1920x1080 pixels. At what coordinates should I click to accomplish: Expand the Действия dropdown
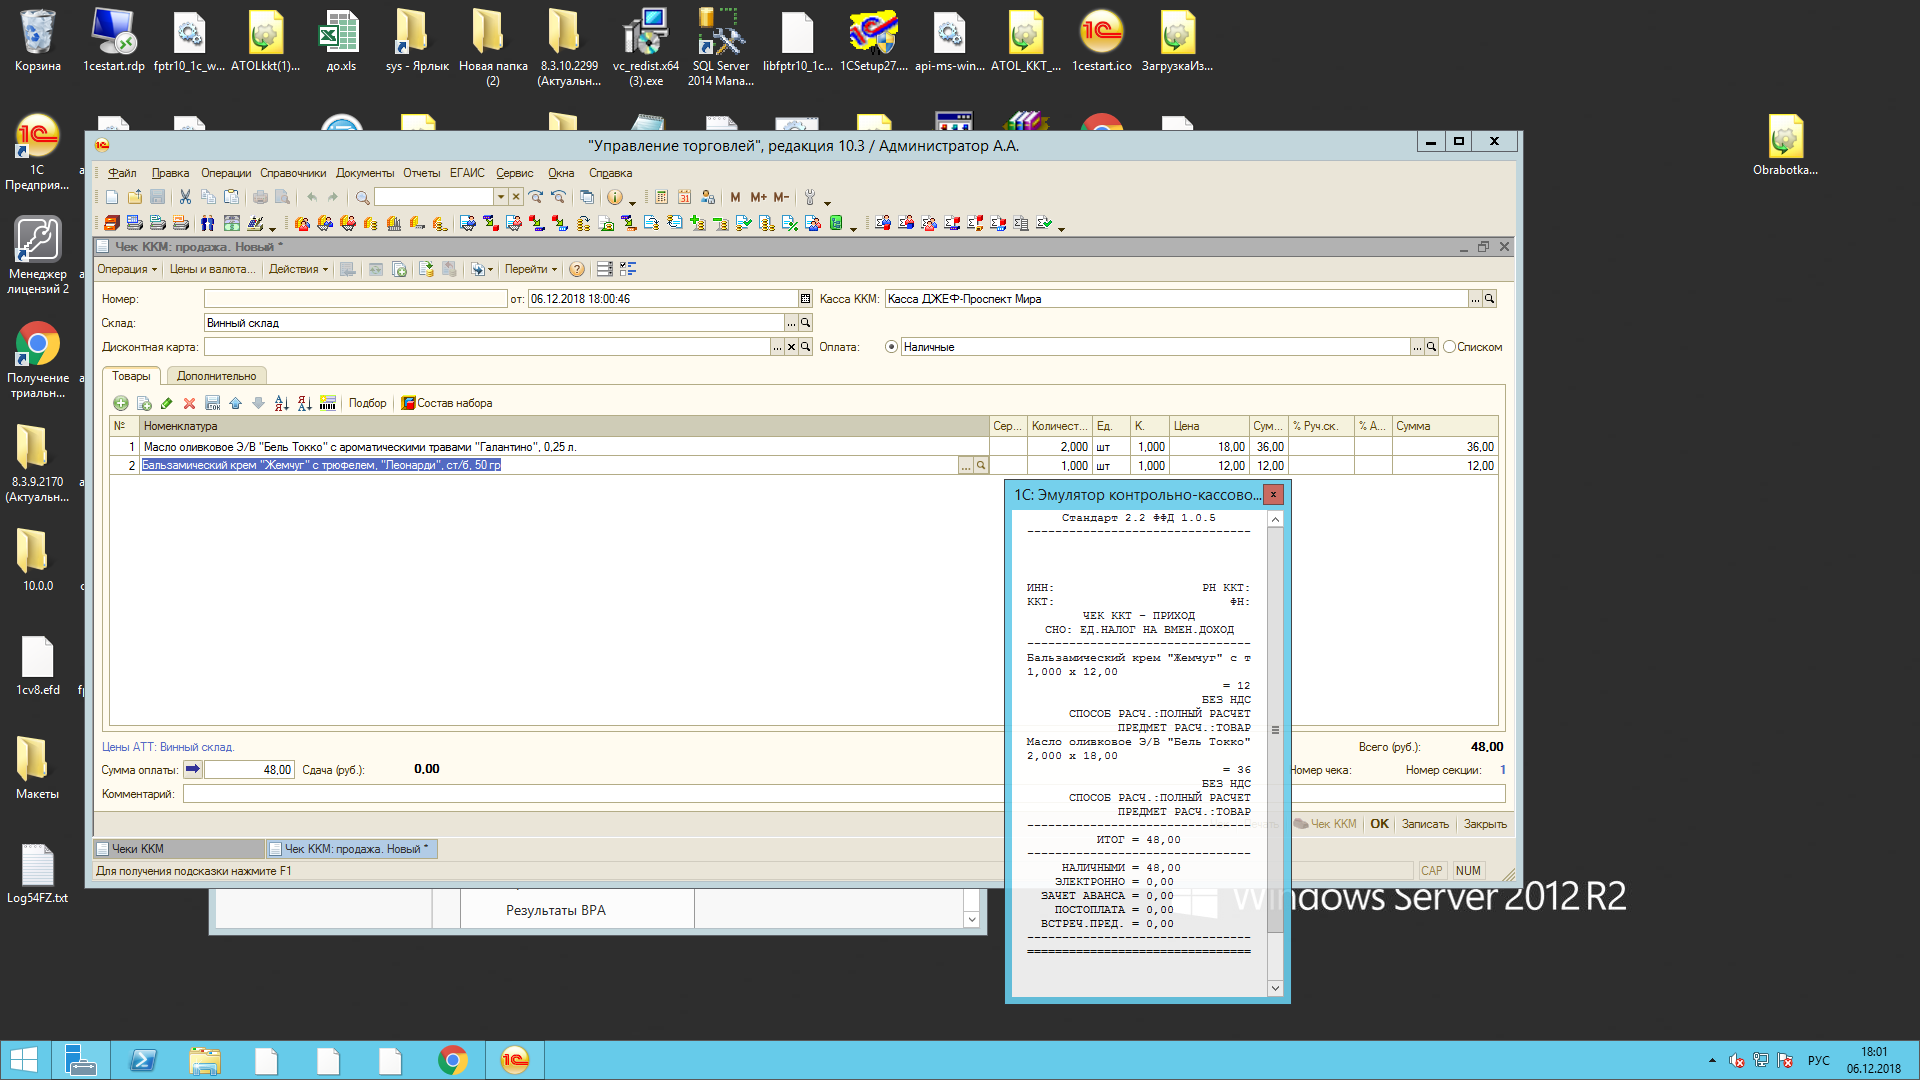(x=298, y=269)
